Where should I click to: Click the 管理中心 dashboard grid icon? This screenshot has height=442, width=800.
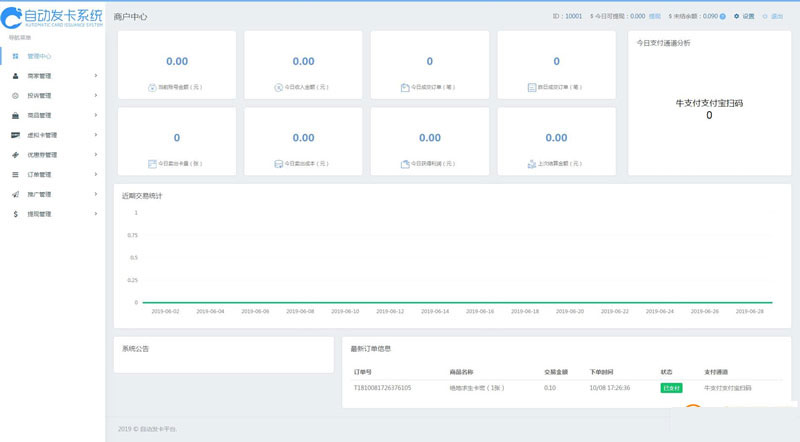click(x=15, y=56)
